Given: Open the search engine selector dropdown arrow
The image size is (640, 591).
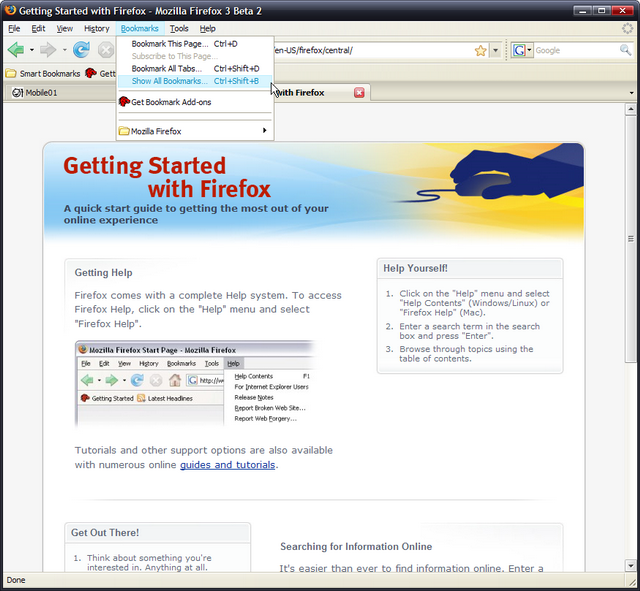Looking at the screenshot, I should point(529,50).
